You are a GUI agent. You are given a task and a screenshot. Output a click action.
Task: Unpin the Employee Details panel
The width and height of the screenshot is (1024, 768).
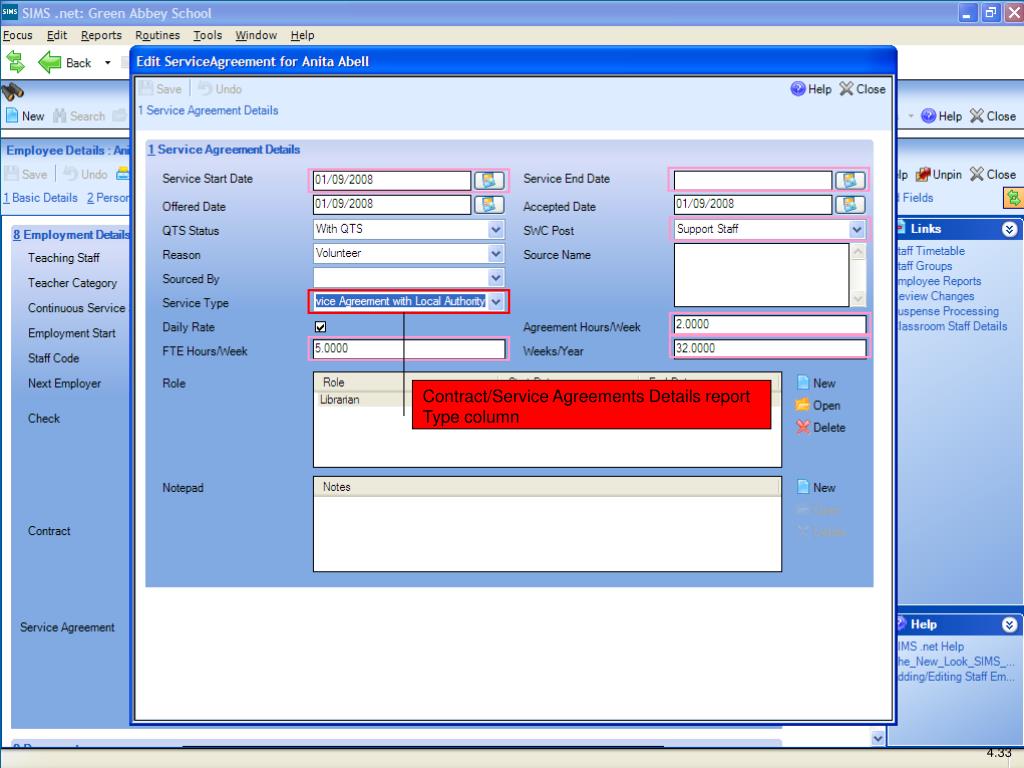(x=938, y=174)
